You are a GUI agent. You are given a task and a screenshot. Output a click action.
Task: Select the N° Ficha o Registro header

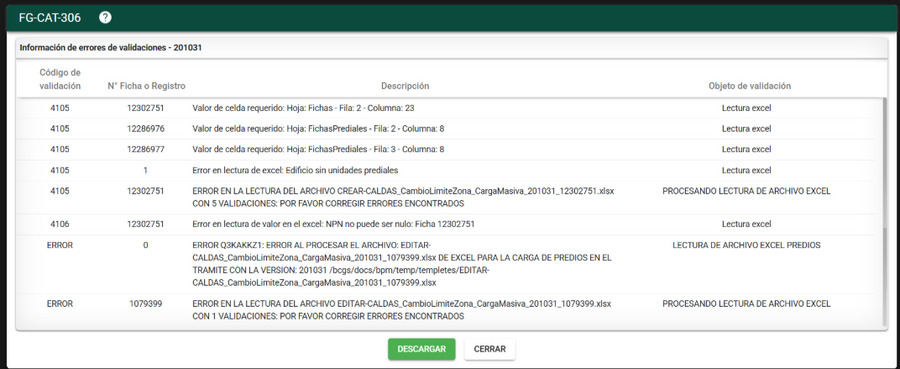[146, 86]
